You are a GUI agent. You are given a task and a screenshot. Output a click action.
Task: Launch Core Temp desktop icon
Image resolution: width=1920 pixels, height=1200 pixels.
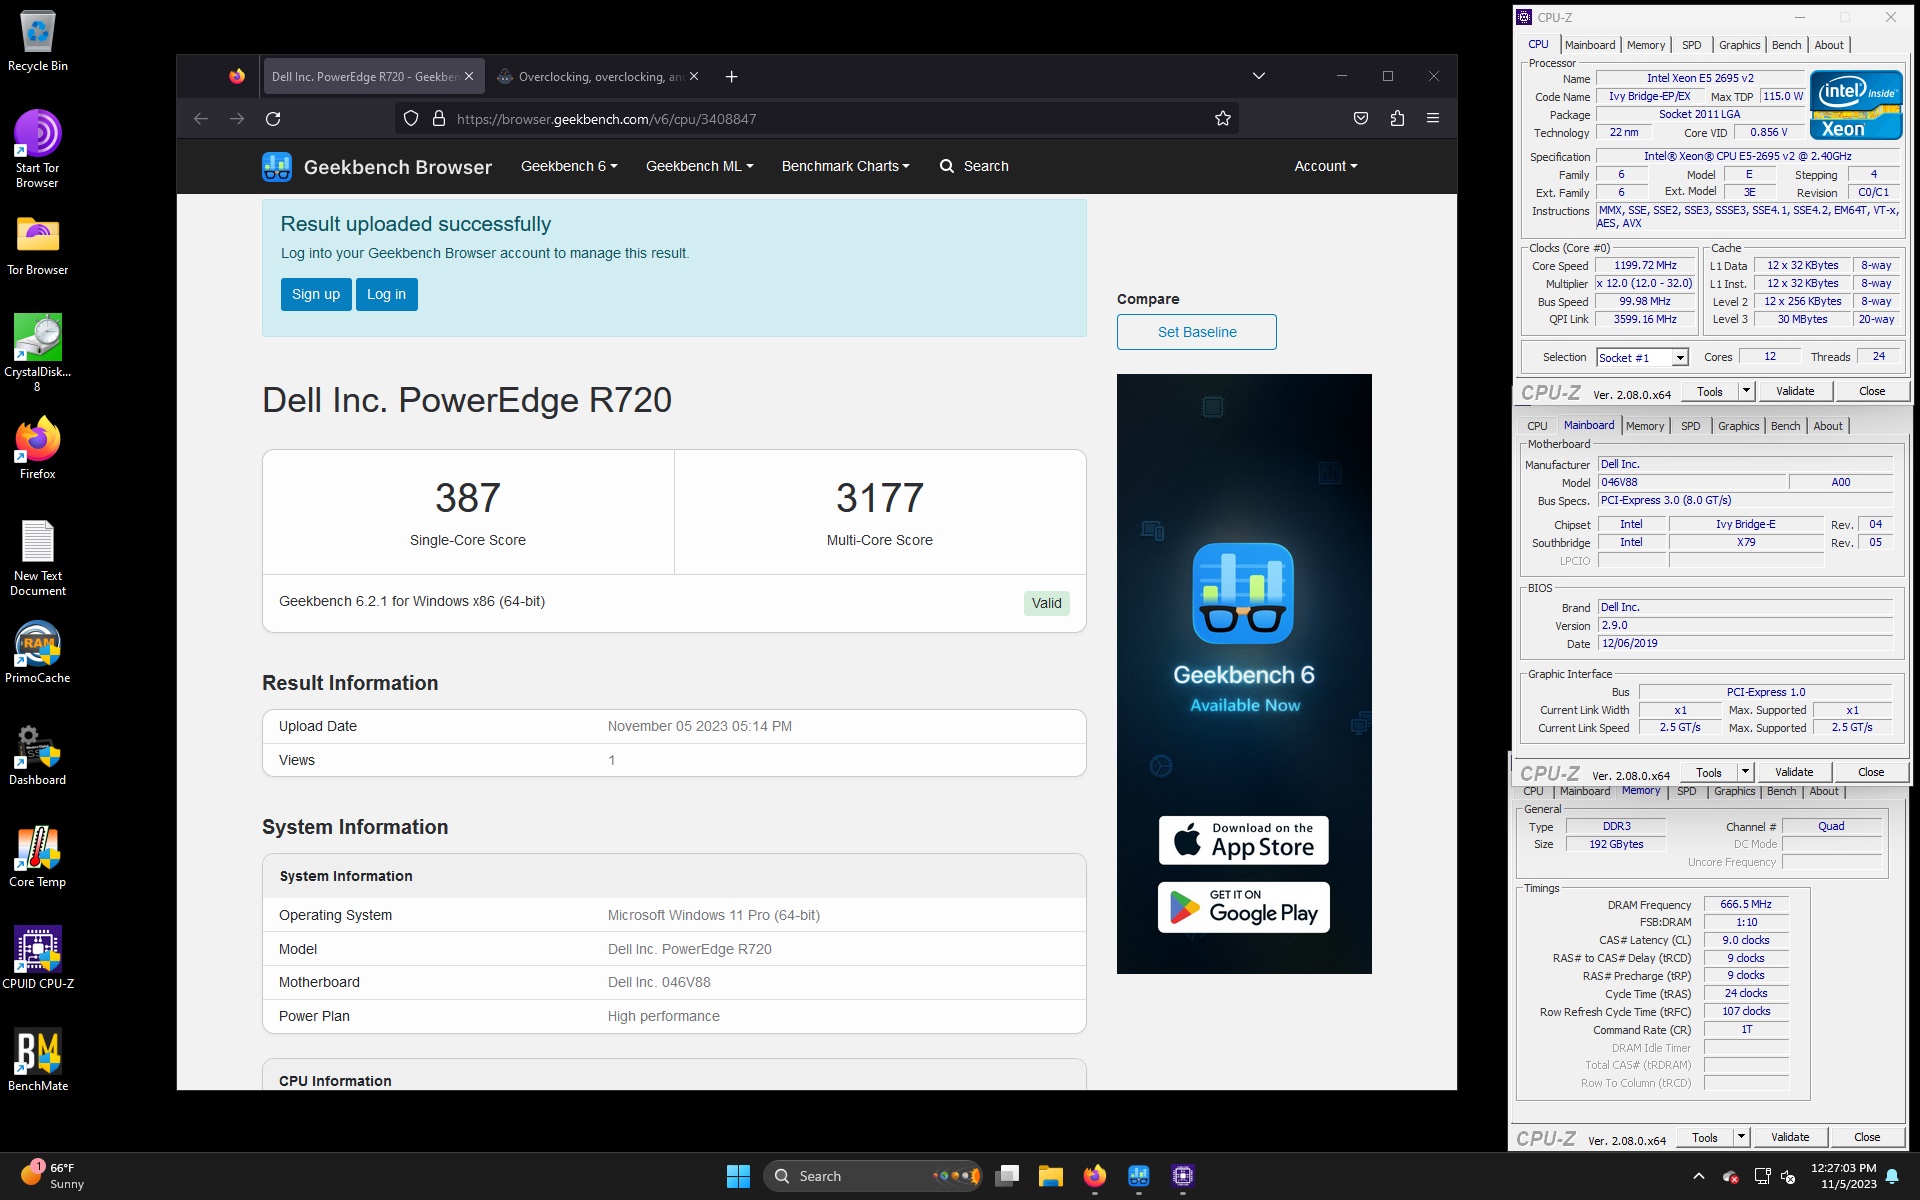click(38, 857)
